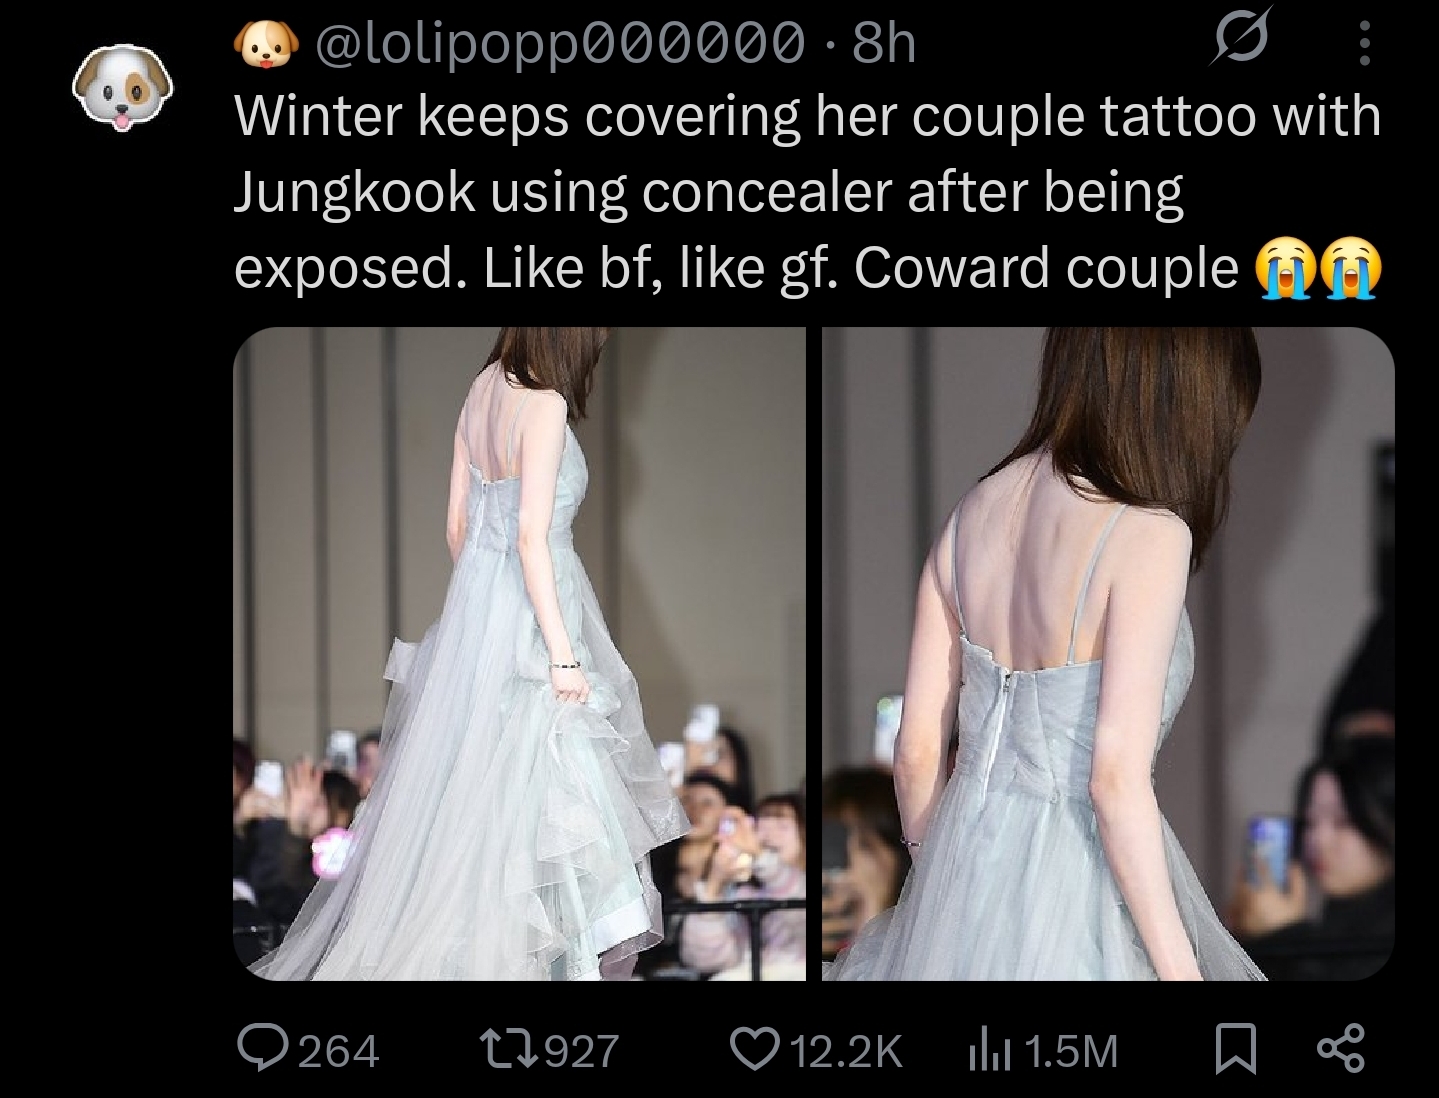This screenshot has height=1098, width=1439.
Task: Open the dog emoji profile avatar
Action: pos(122,87)
